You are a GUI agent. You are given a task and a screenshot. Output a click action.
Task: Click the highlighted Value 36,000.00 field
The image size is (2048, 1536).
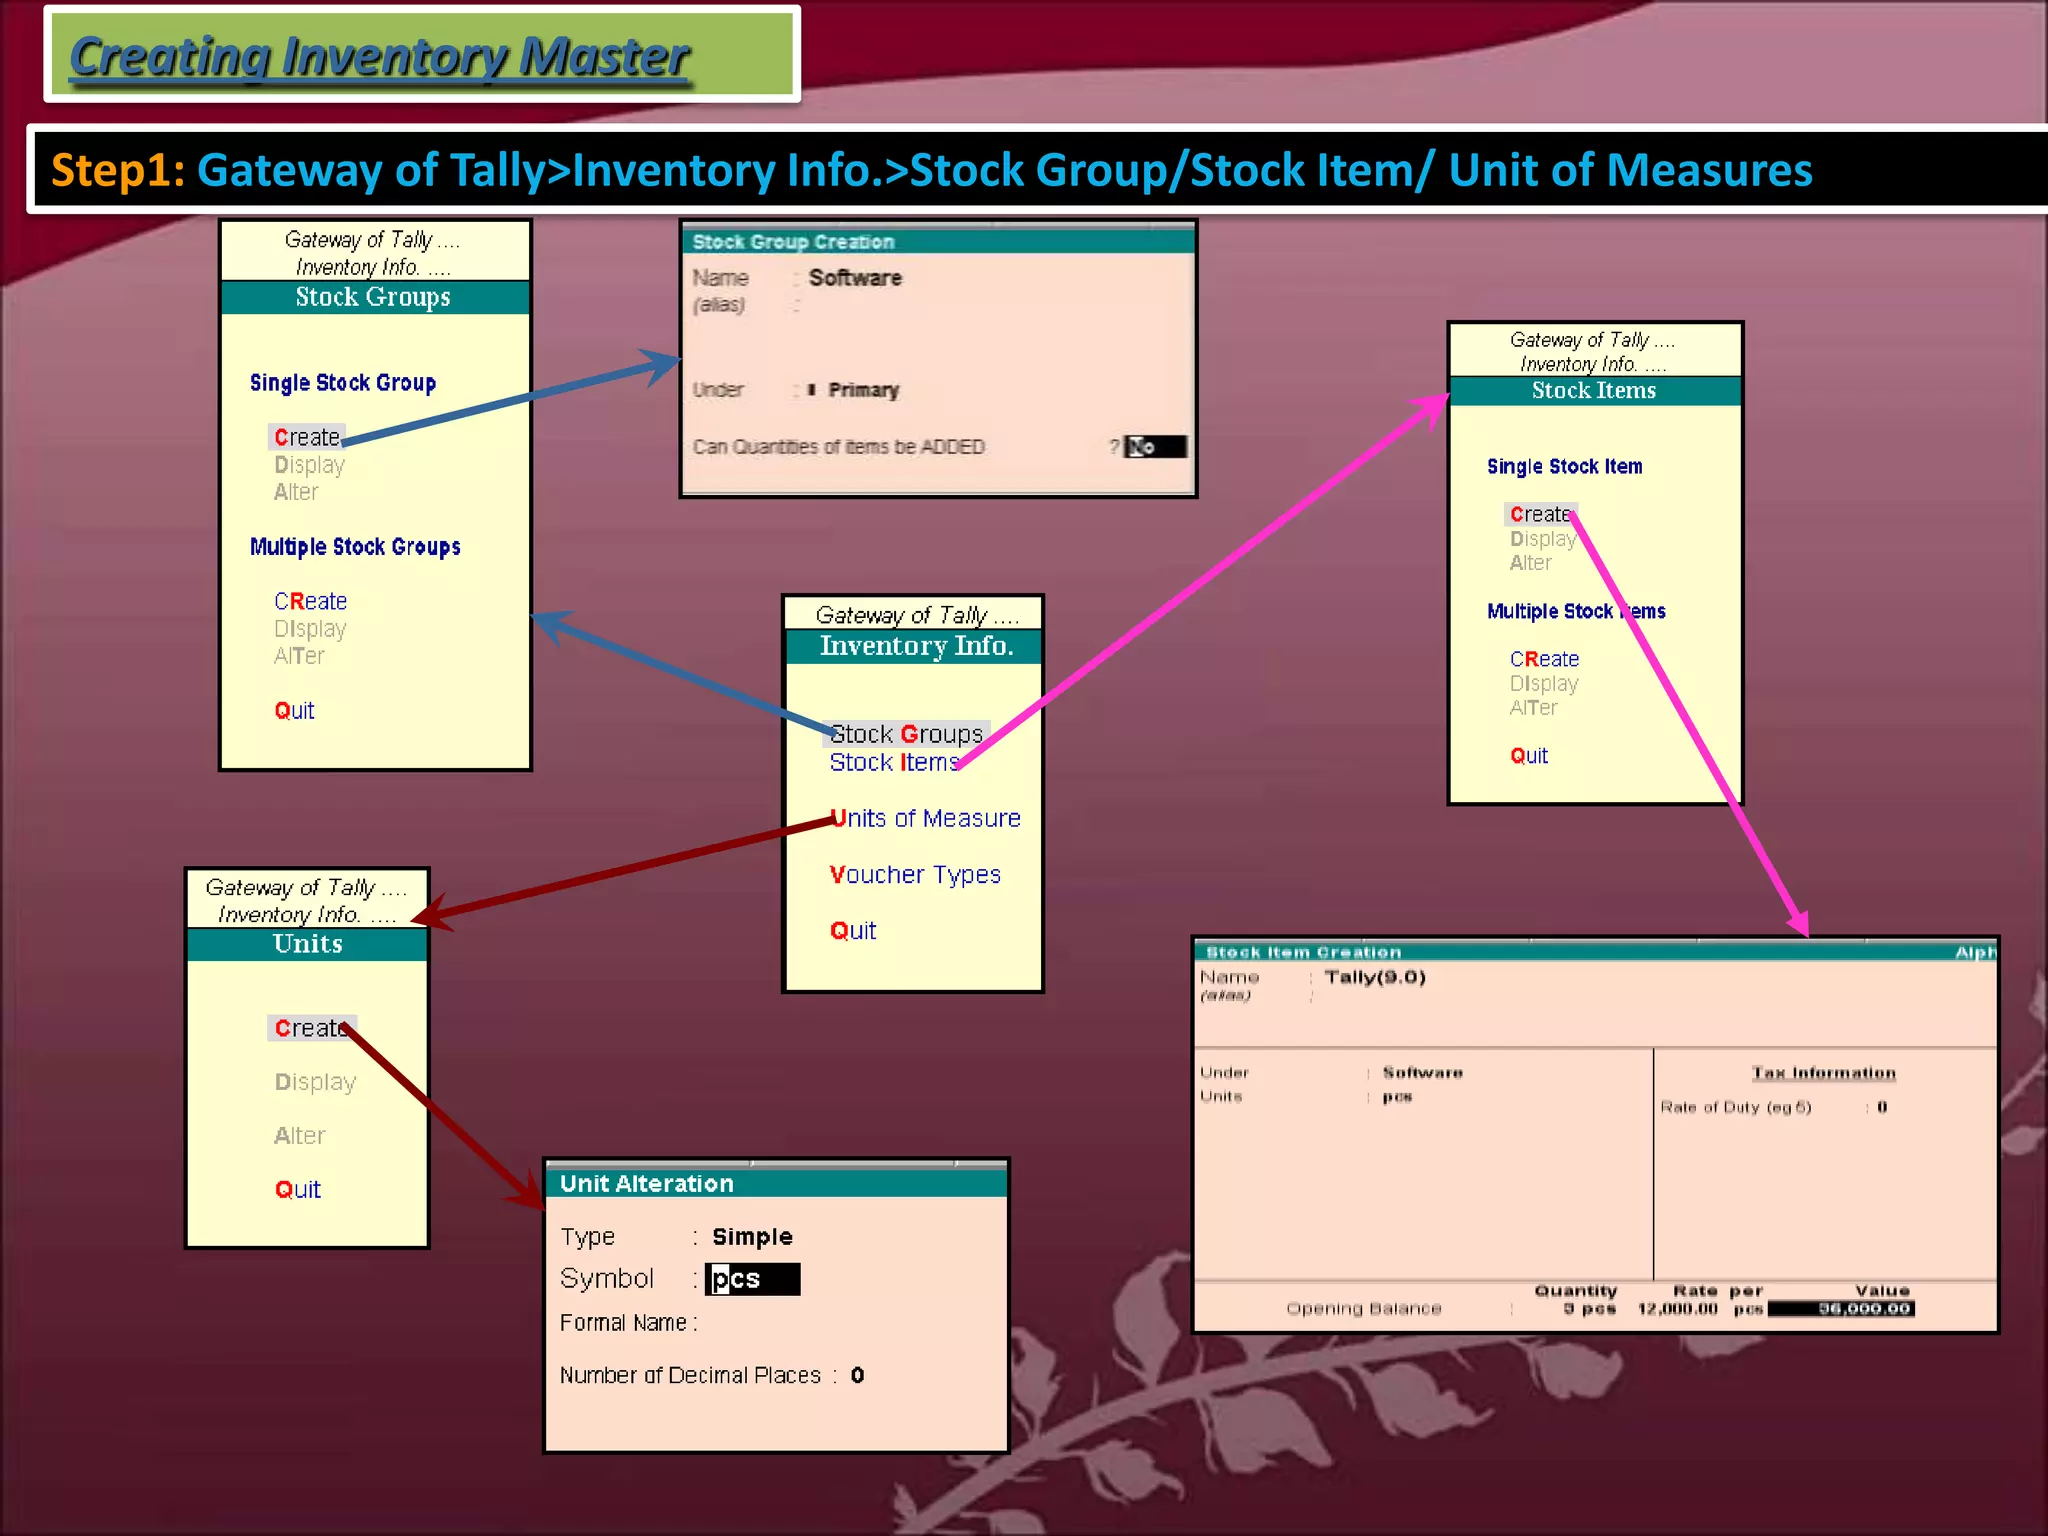(1841, 1309)
